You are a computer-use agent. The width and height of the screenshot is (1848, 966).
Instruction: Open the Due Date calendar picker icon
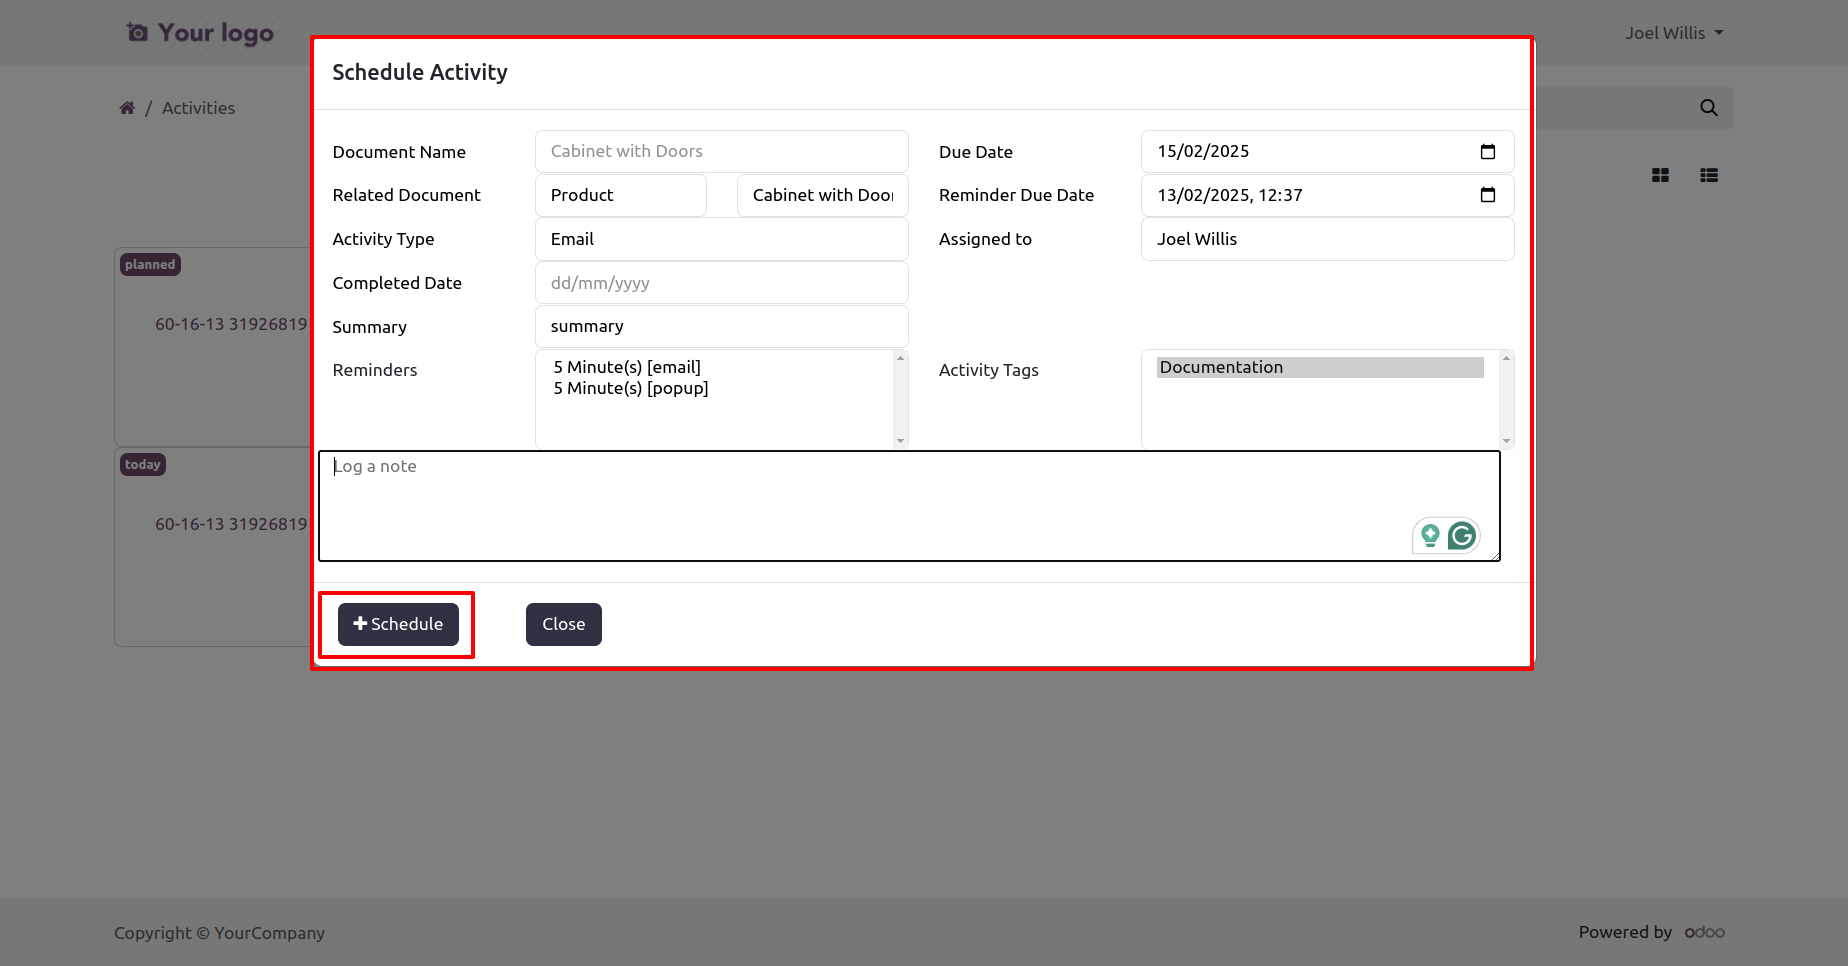coord(1488,152)
